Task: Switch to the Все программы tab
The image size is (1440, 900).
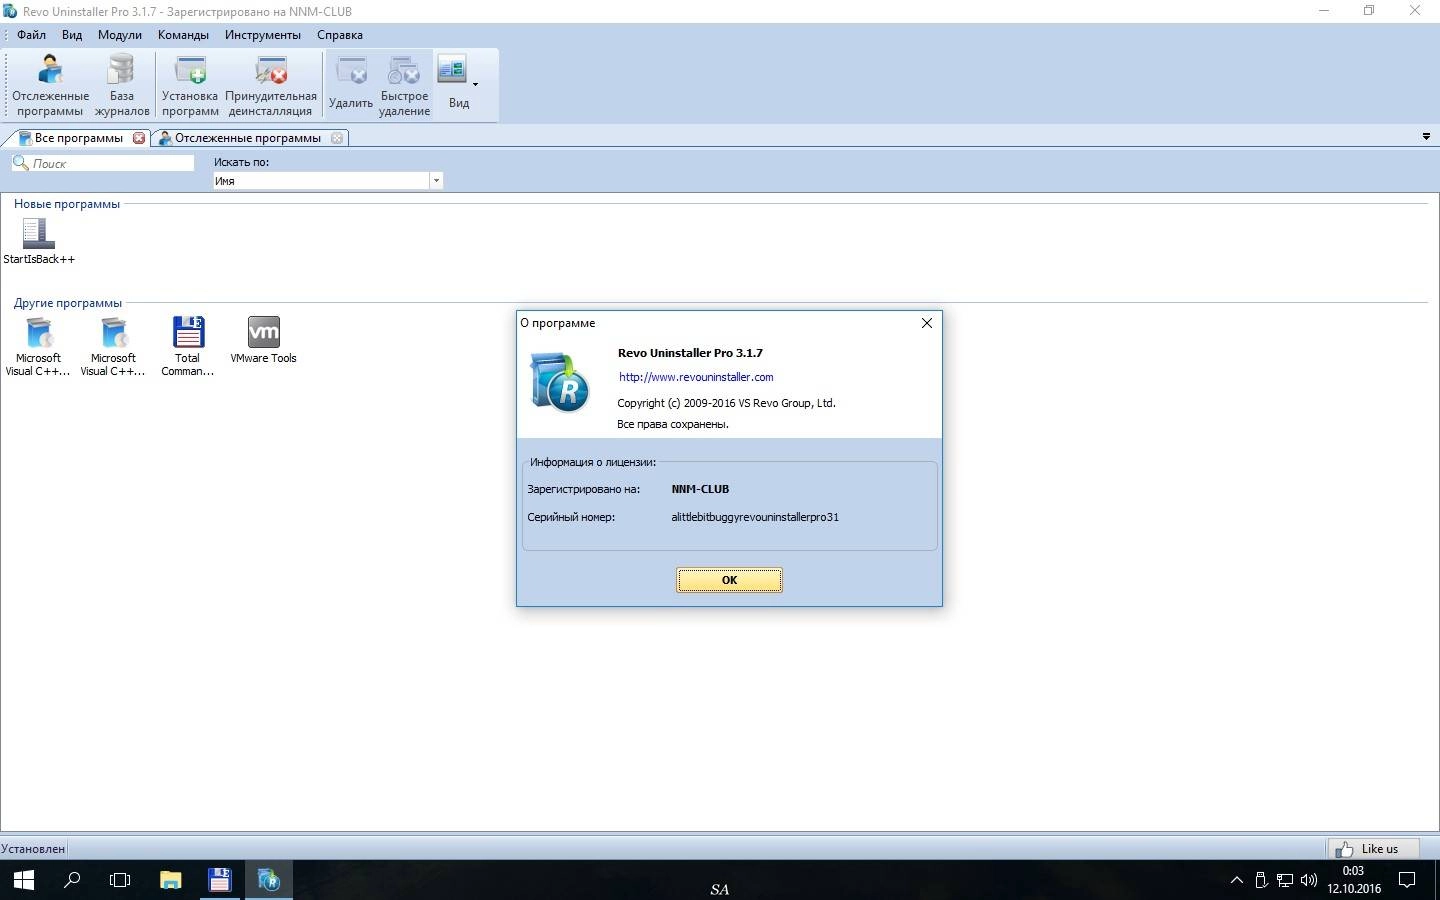Action: 78,138
